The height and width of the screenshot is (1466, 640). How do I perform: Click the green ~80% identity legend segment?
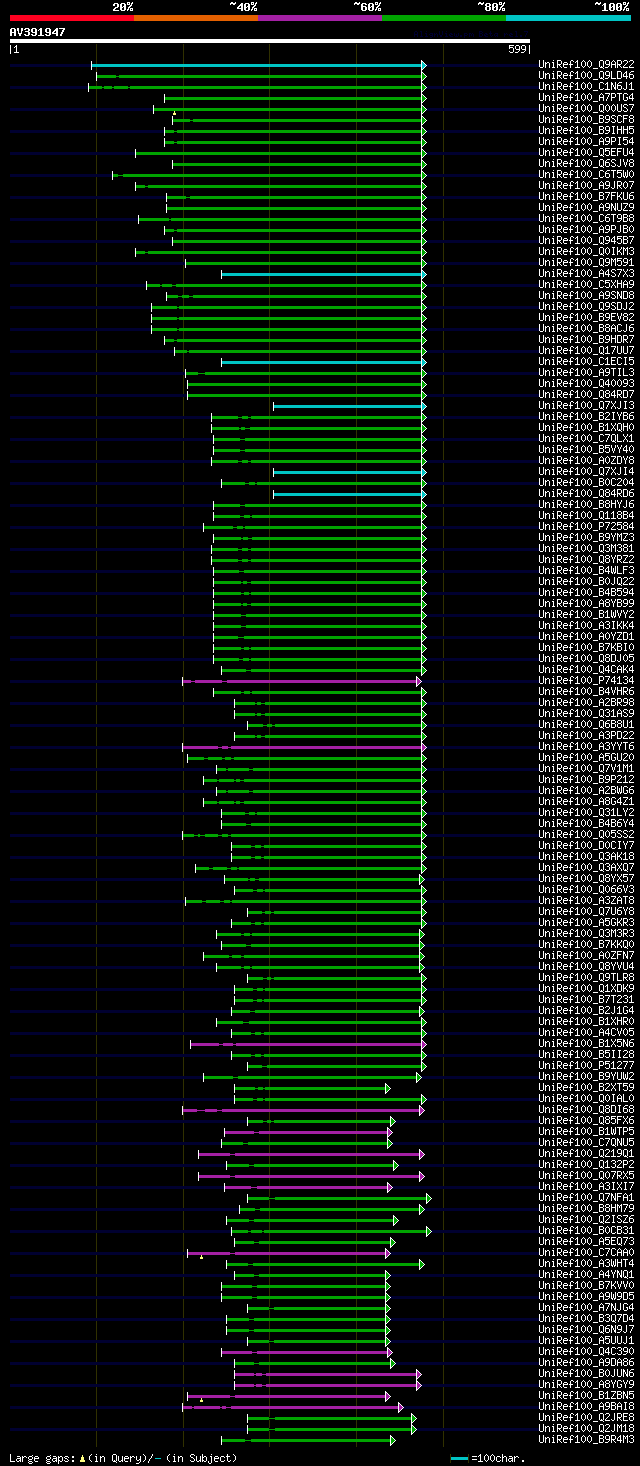point(443,17)
